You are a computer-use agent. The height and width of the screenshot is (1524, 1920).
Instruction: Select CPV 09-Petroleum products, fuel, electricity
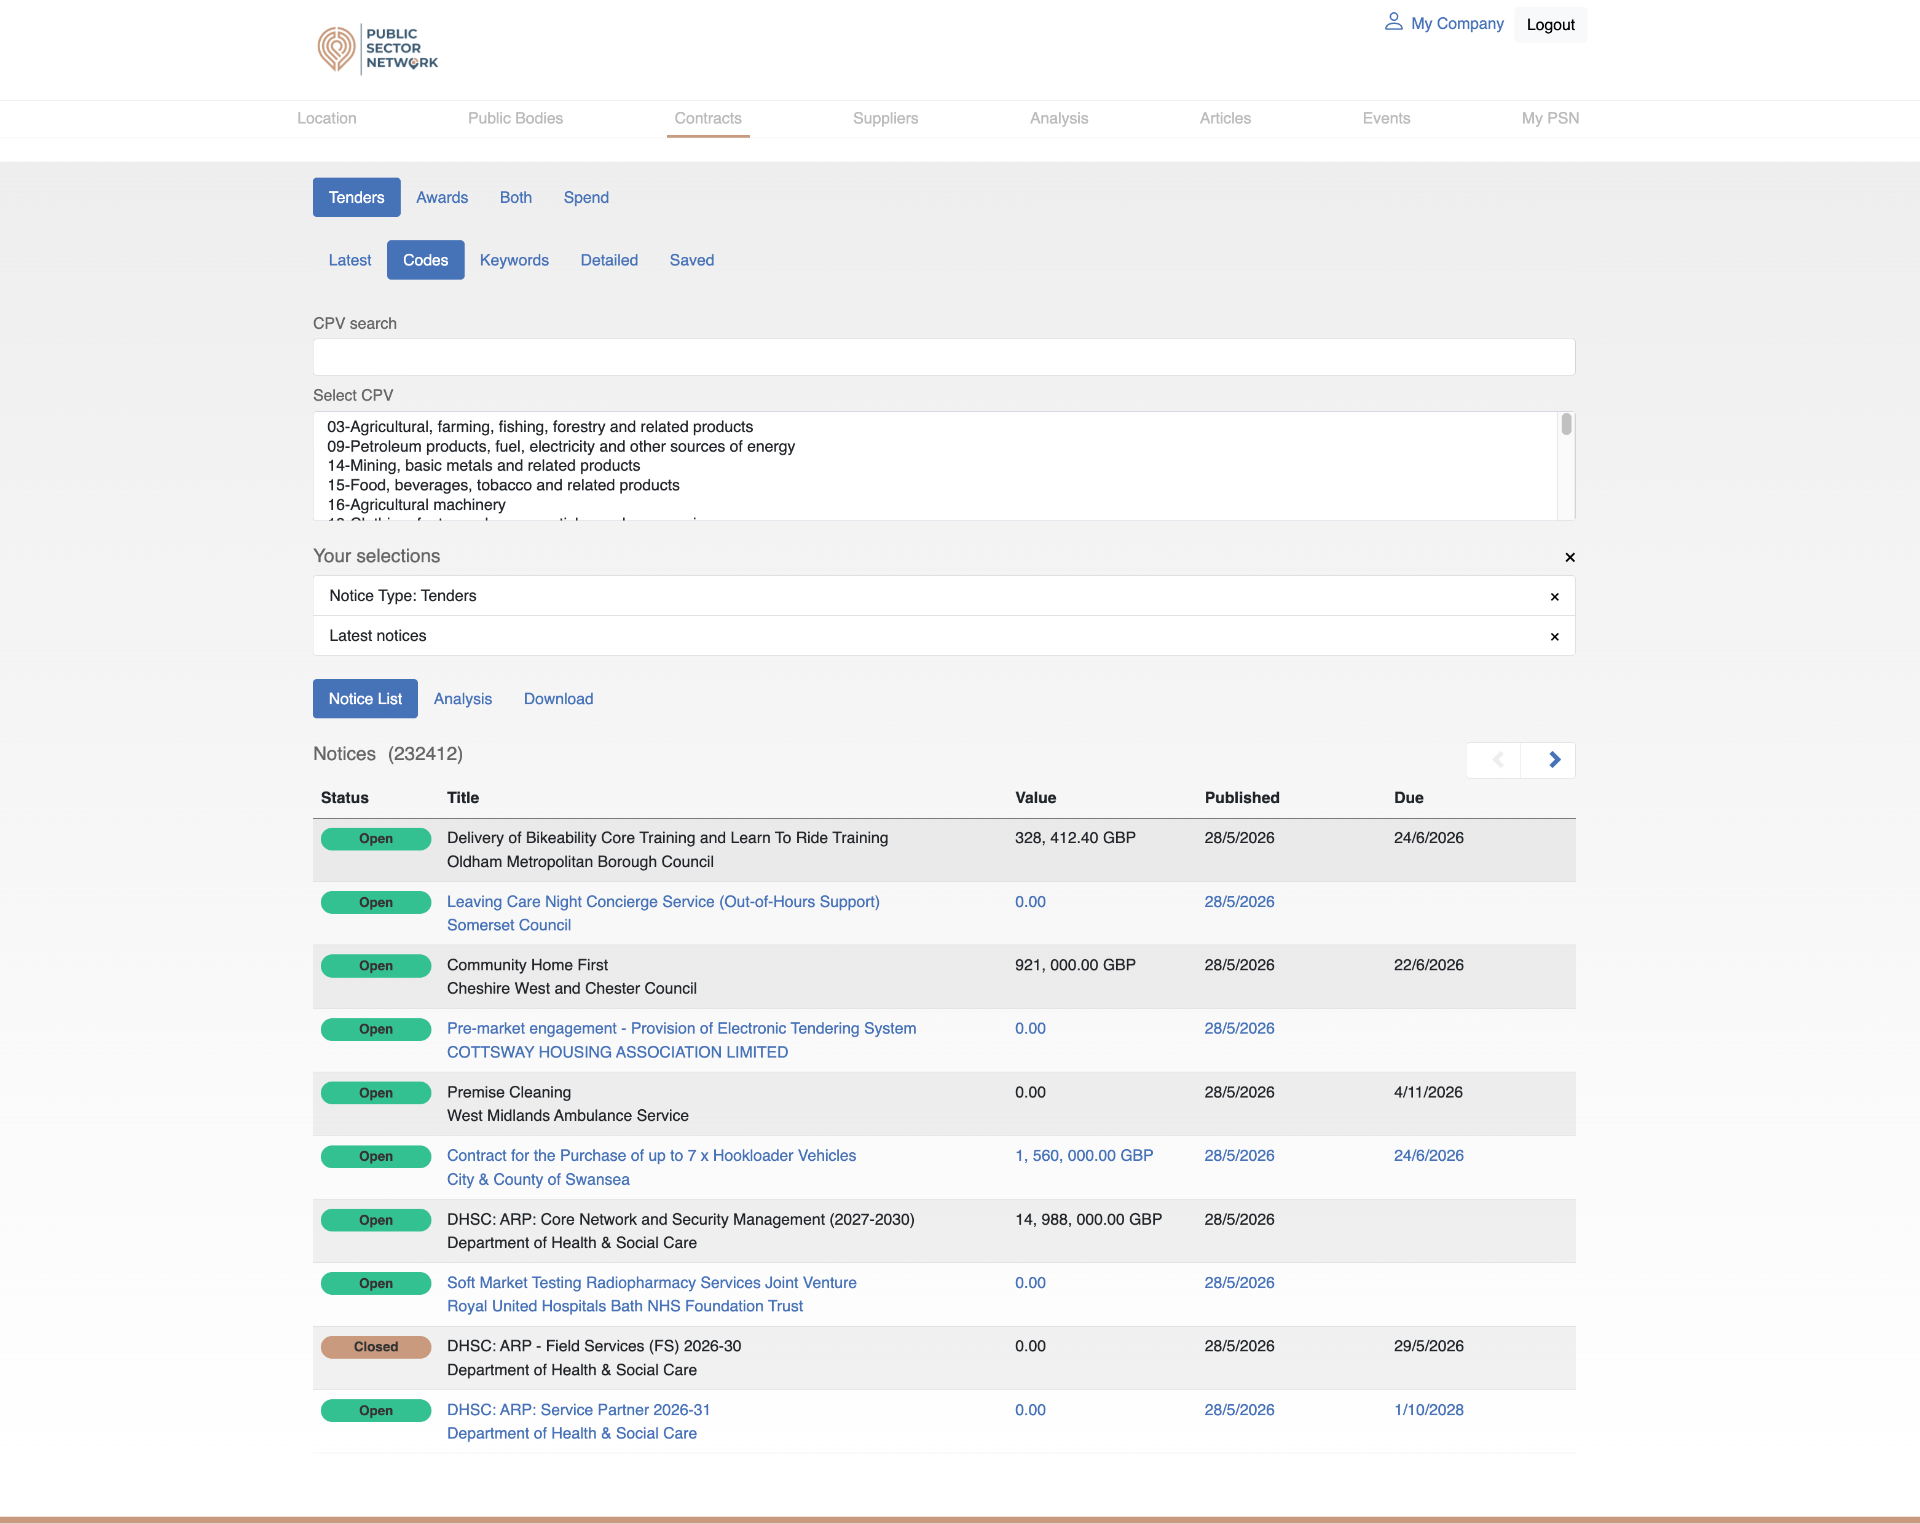click(561, 447)
